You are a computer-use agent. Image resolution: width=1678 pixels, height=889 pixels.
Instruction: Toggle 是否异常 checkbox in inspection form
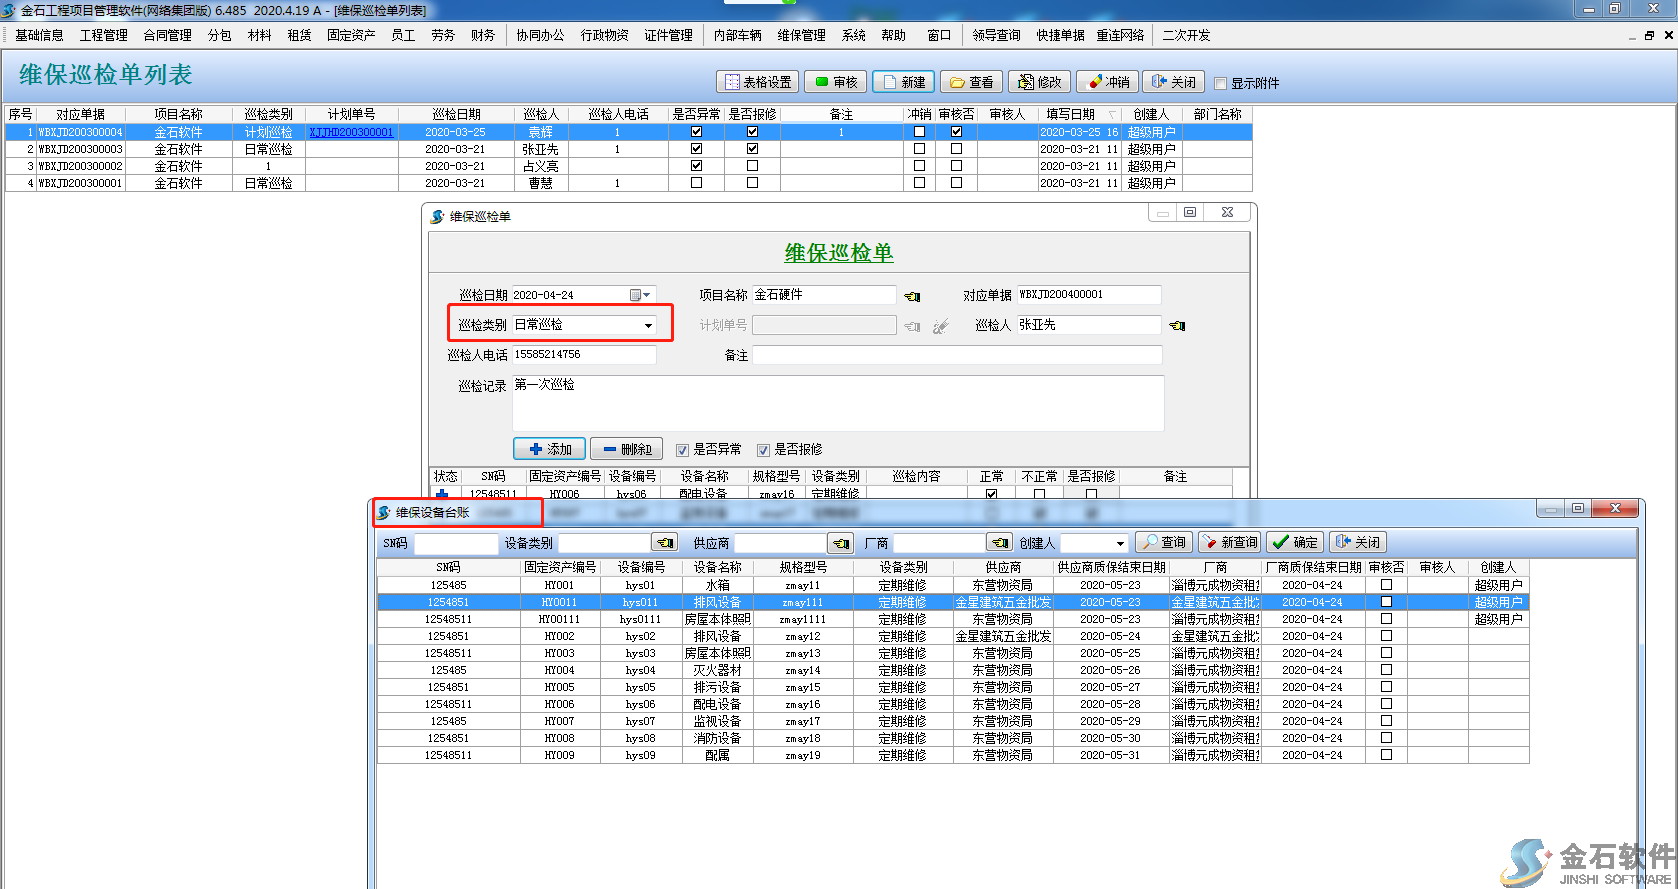tap(682, 450)
